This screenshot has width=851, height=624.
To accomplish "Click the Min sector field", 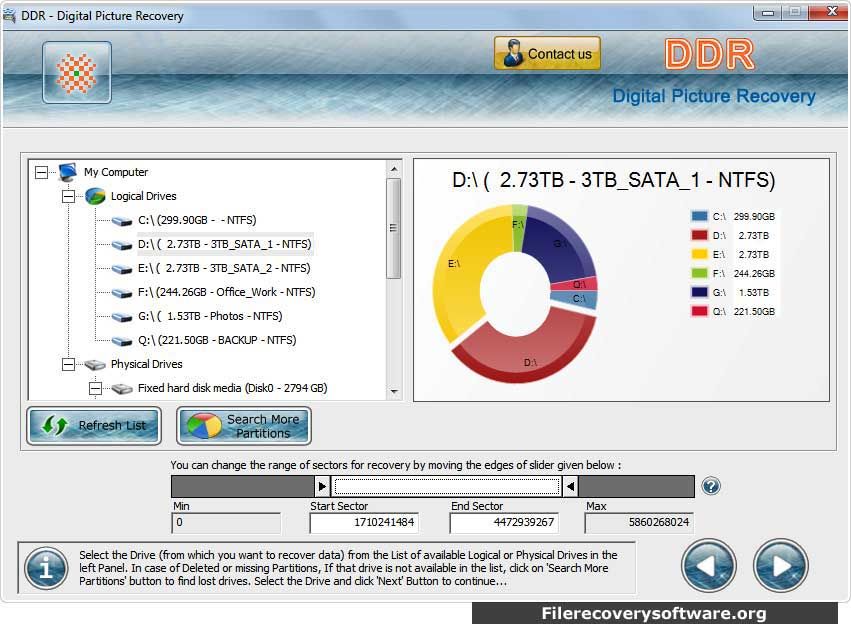I will click(226, 523).
